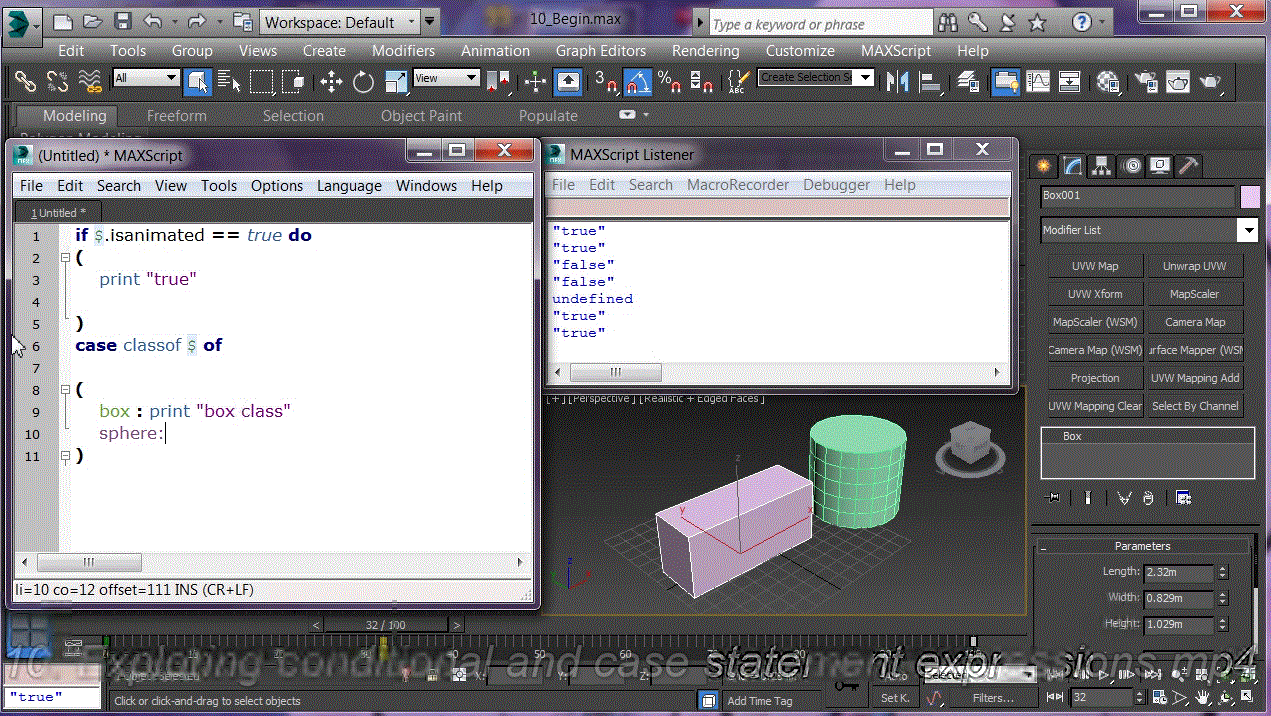Click the Redo arrow icon

[x=196, y=21]
